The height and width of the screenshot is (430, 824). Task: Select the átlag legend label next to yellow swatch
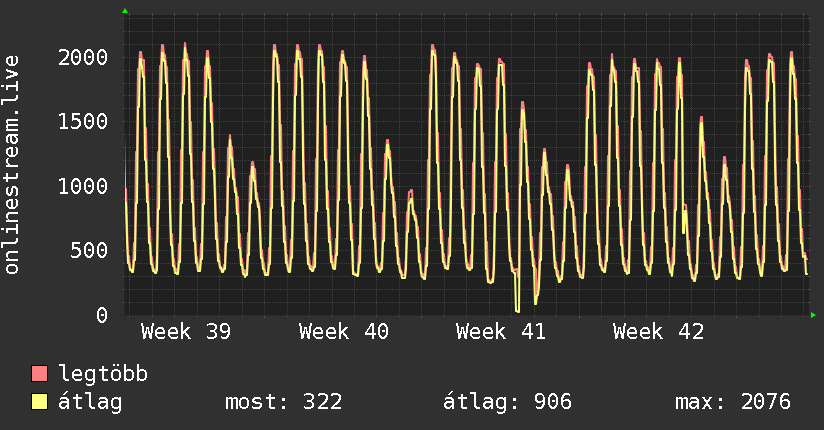(91, 403)
